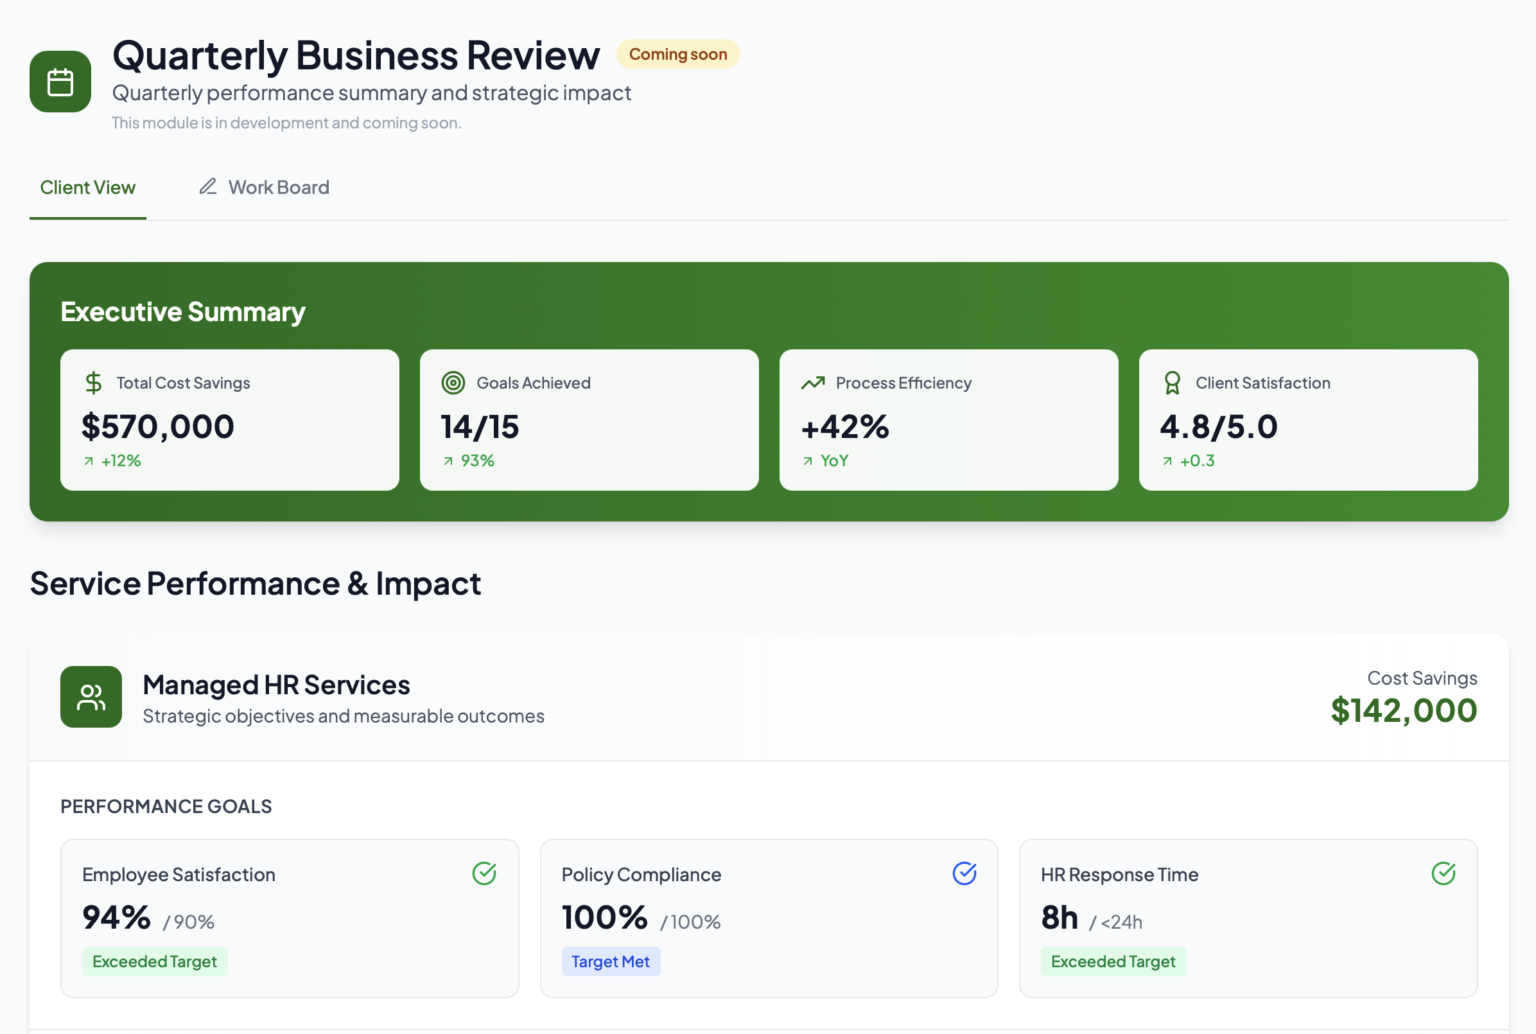The image size is (1536, 1034).
Task: Click the $142,000 cost savings amount
Action: pos(1404,711)
